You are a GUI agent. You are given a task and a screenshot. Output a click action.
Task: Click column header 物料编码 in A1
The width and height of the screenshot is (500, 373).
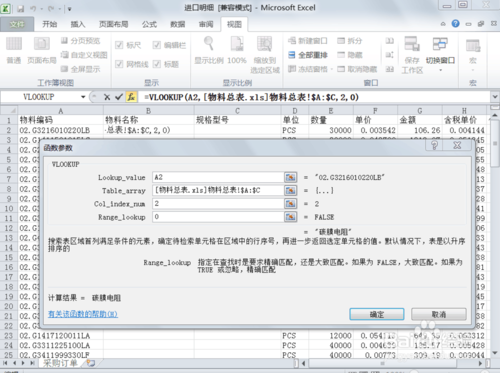(60, 120)
